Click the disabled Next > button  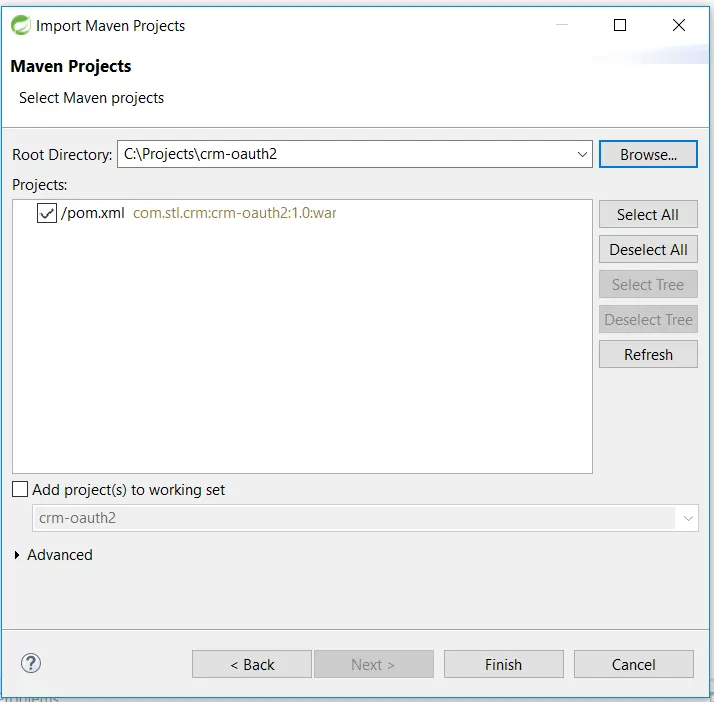(373, 664)
